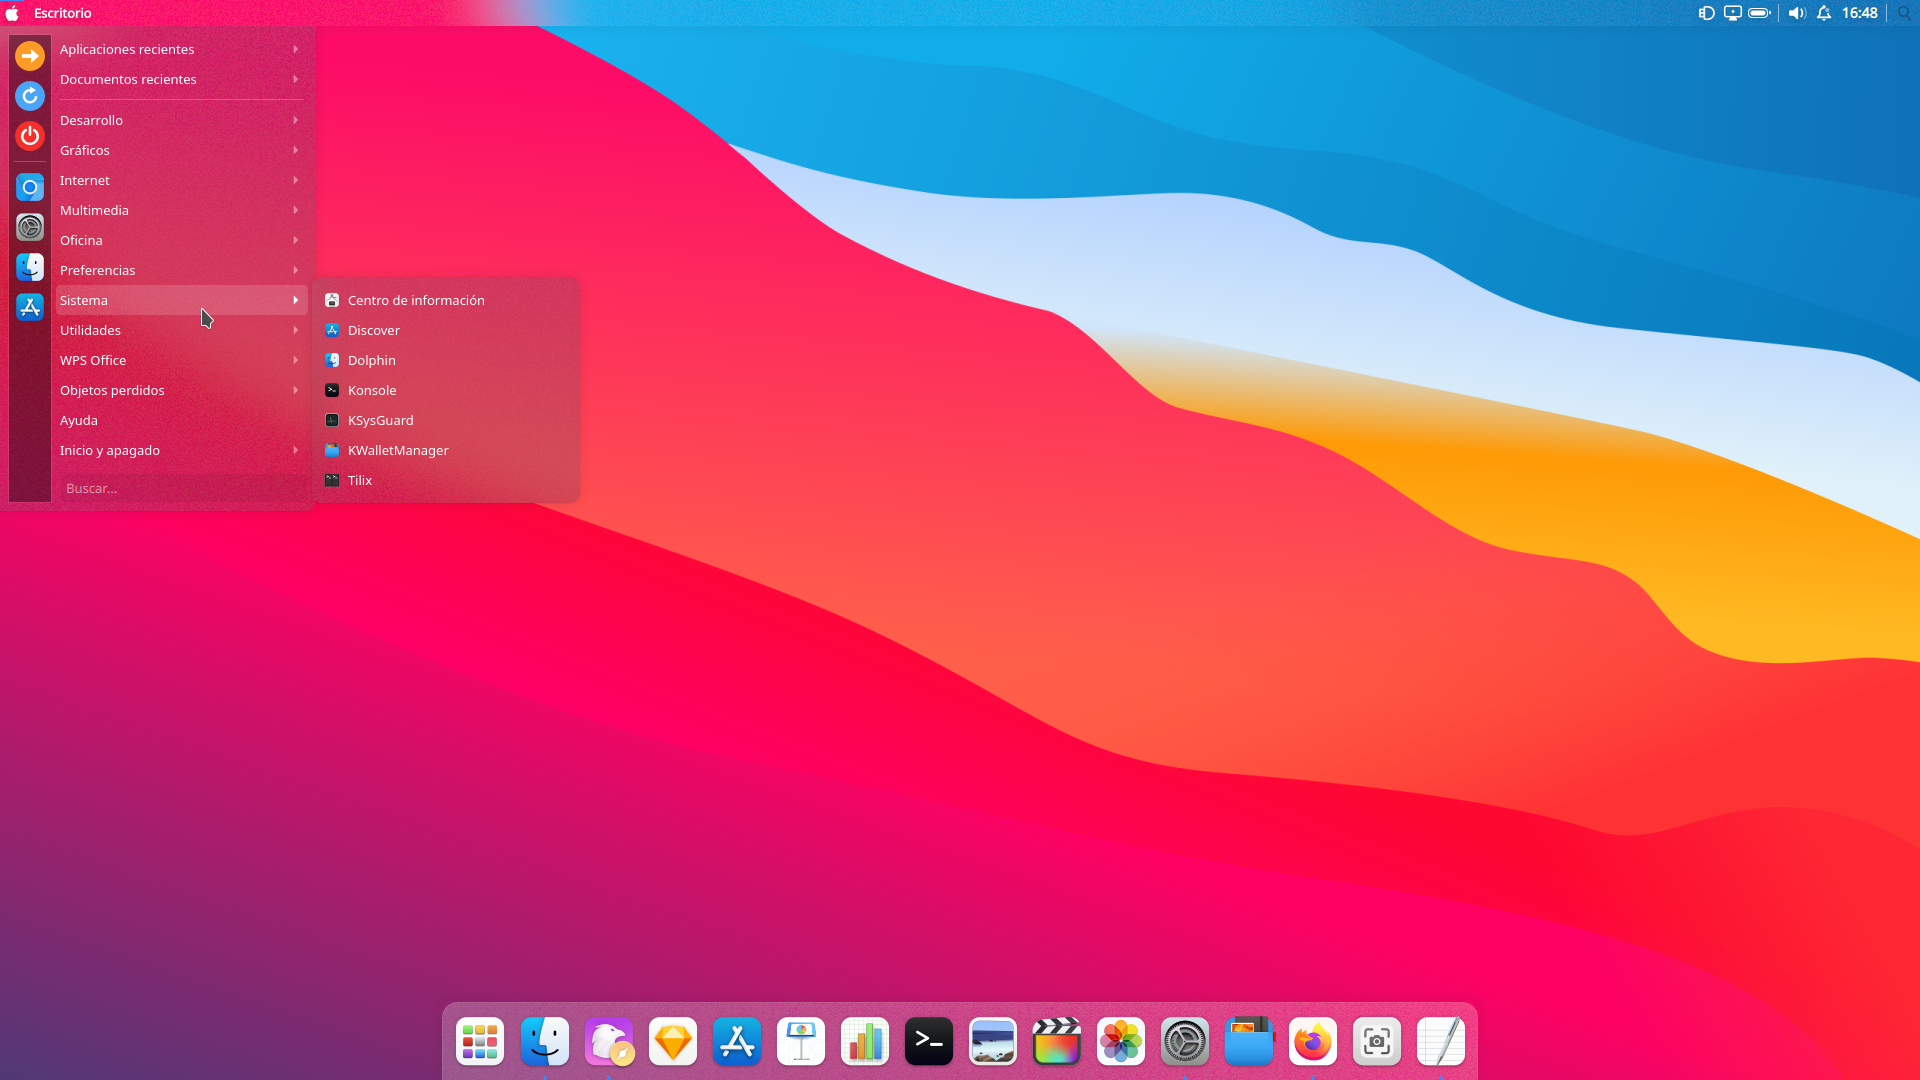1920x1080 pixels.
Task: Click the volume speaker tray icon
Action: pos(1797,13)
